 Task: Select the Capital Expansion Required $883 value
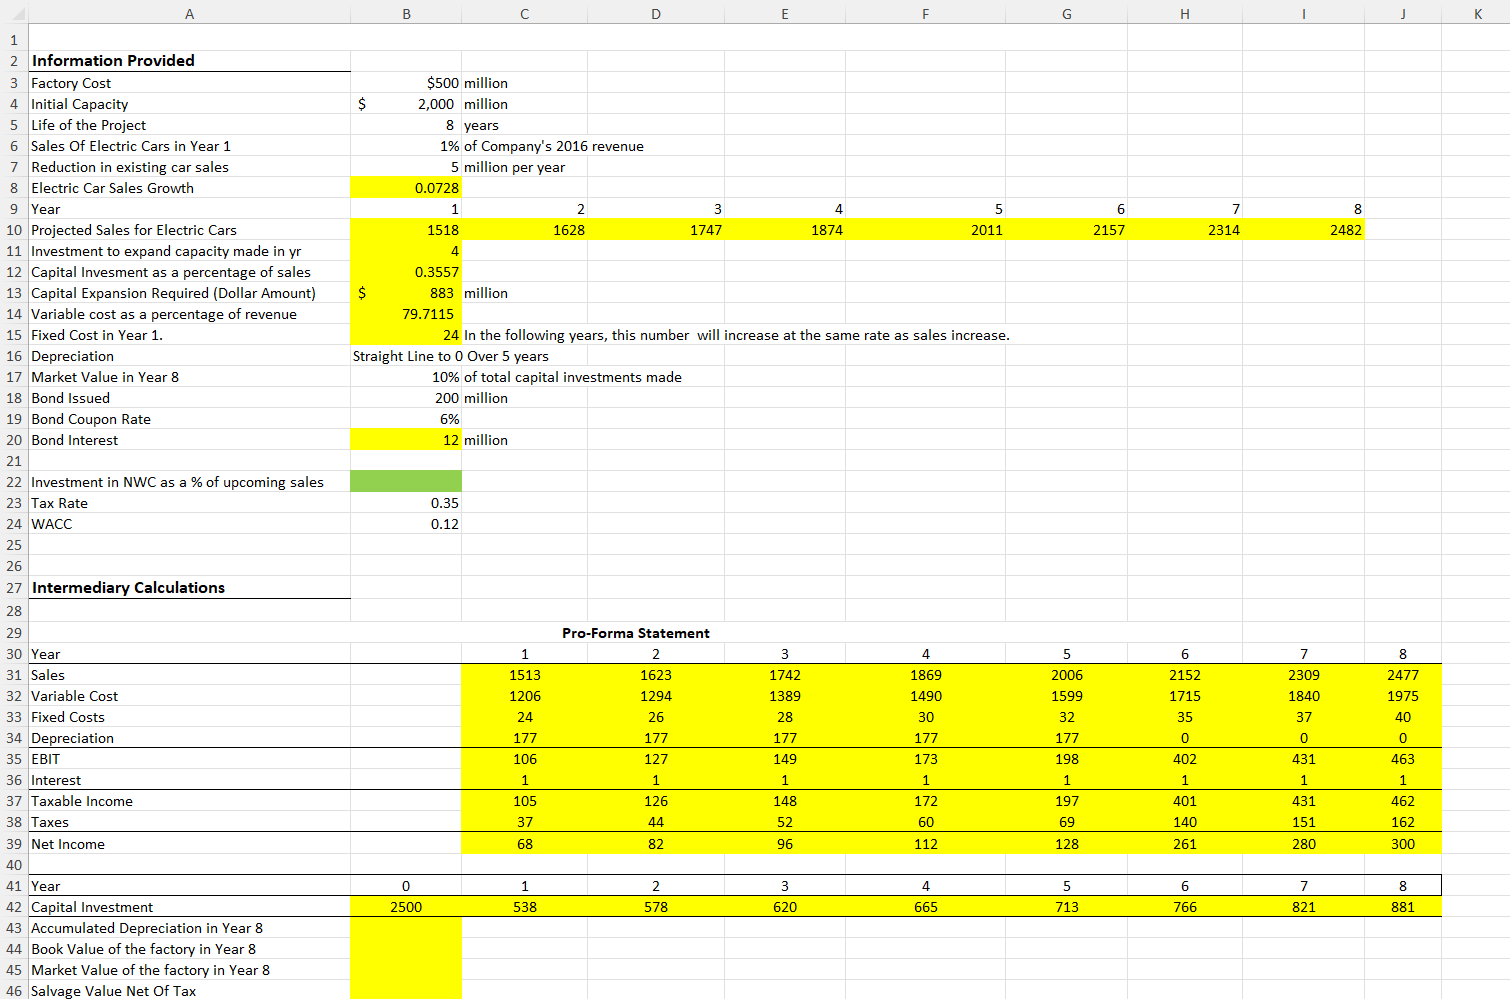coord(406,293)
